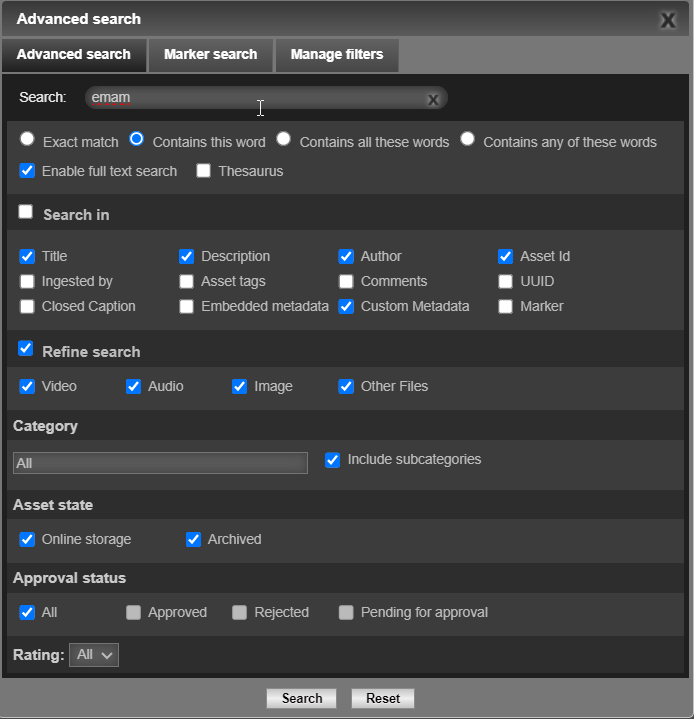Check the Rejected status checkbox
Screen dimensions: 694x719
click(x=239, y=613)
